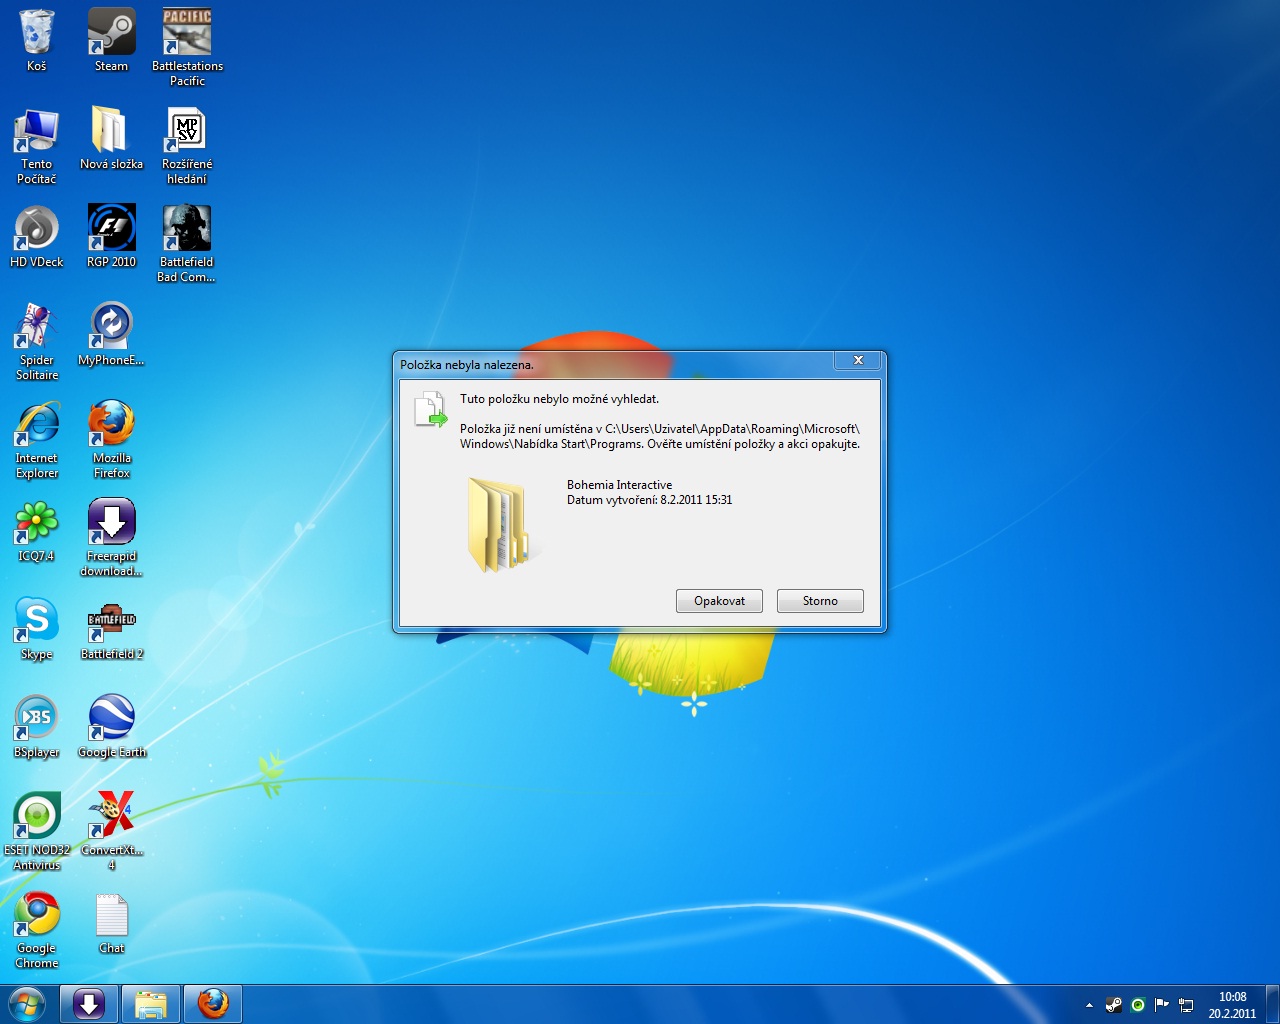Select the Battlefield Bad Company shortcut
Screen dimensions: 1280x1024
[x=187, y=244]
